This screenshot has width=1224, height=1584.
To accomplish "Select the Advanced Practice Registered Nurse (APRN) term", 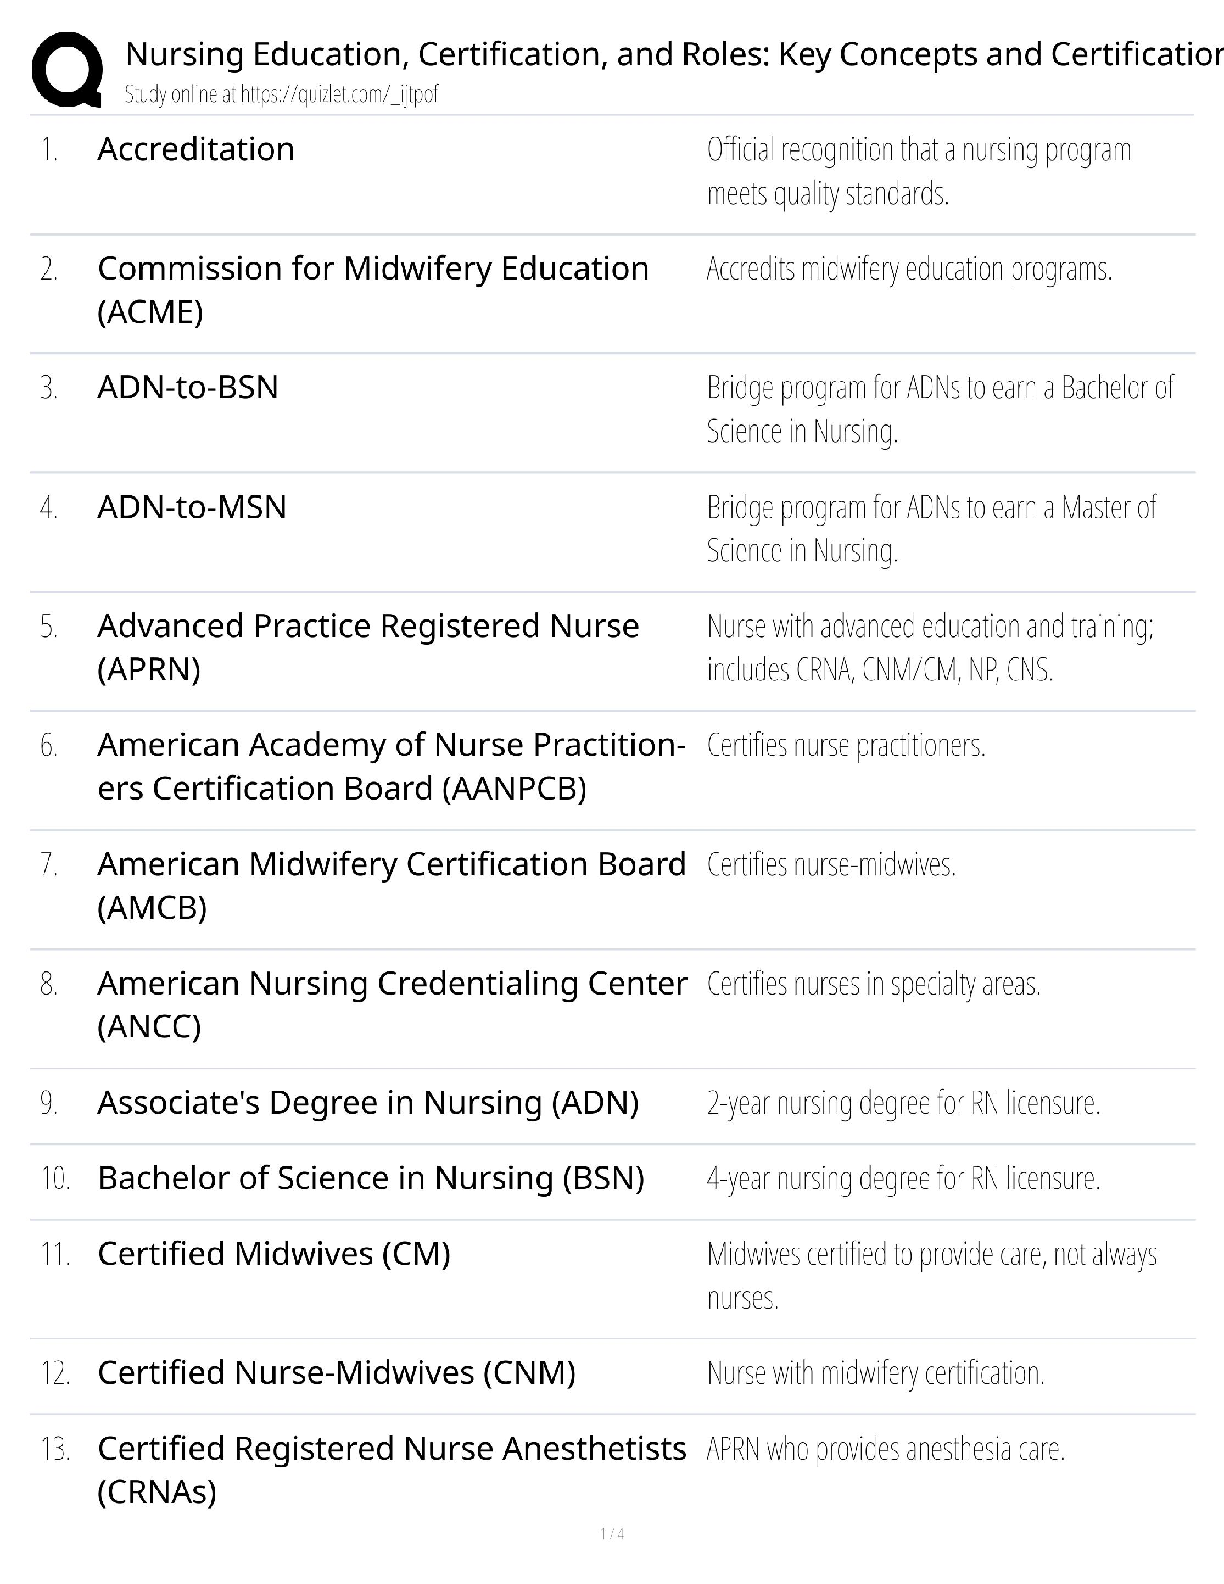I will click(x=368, y=647).
